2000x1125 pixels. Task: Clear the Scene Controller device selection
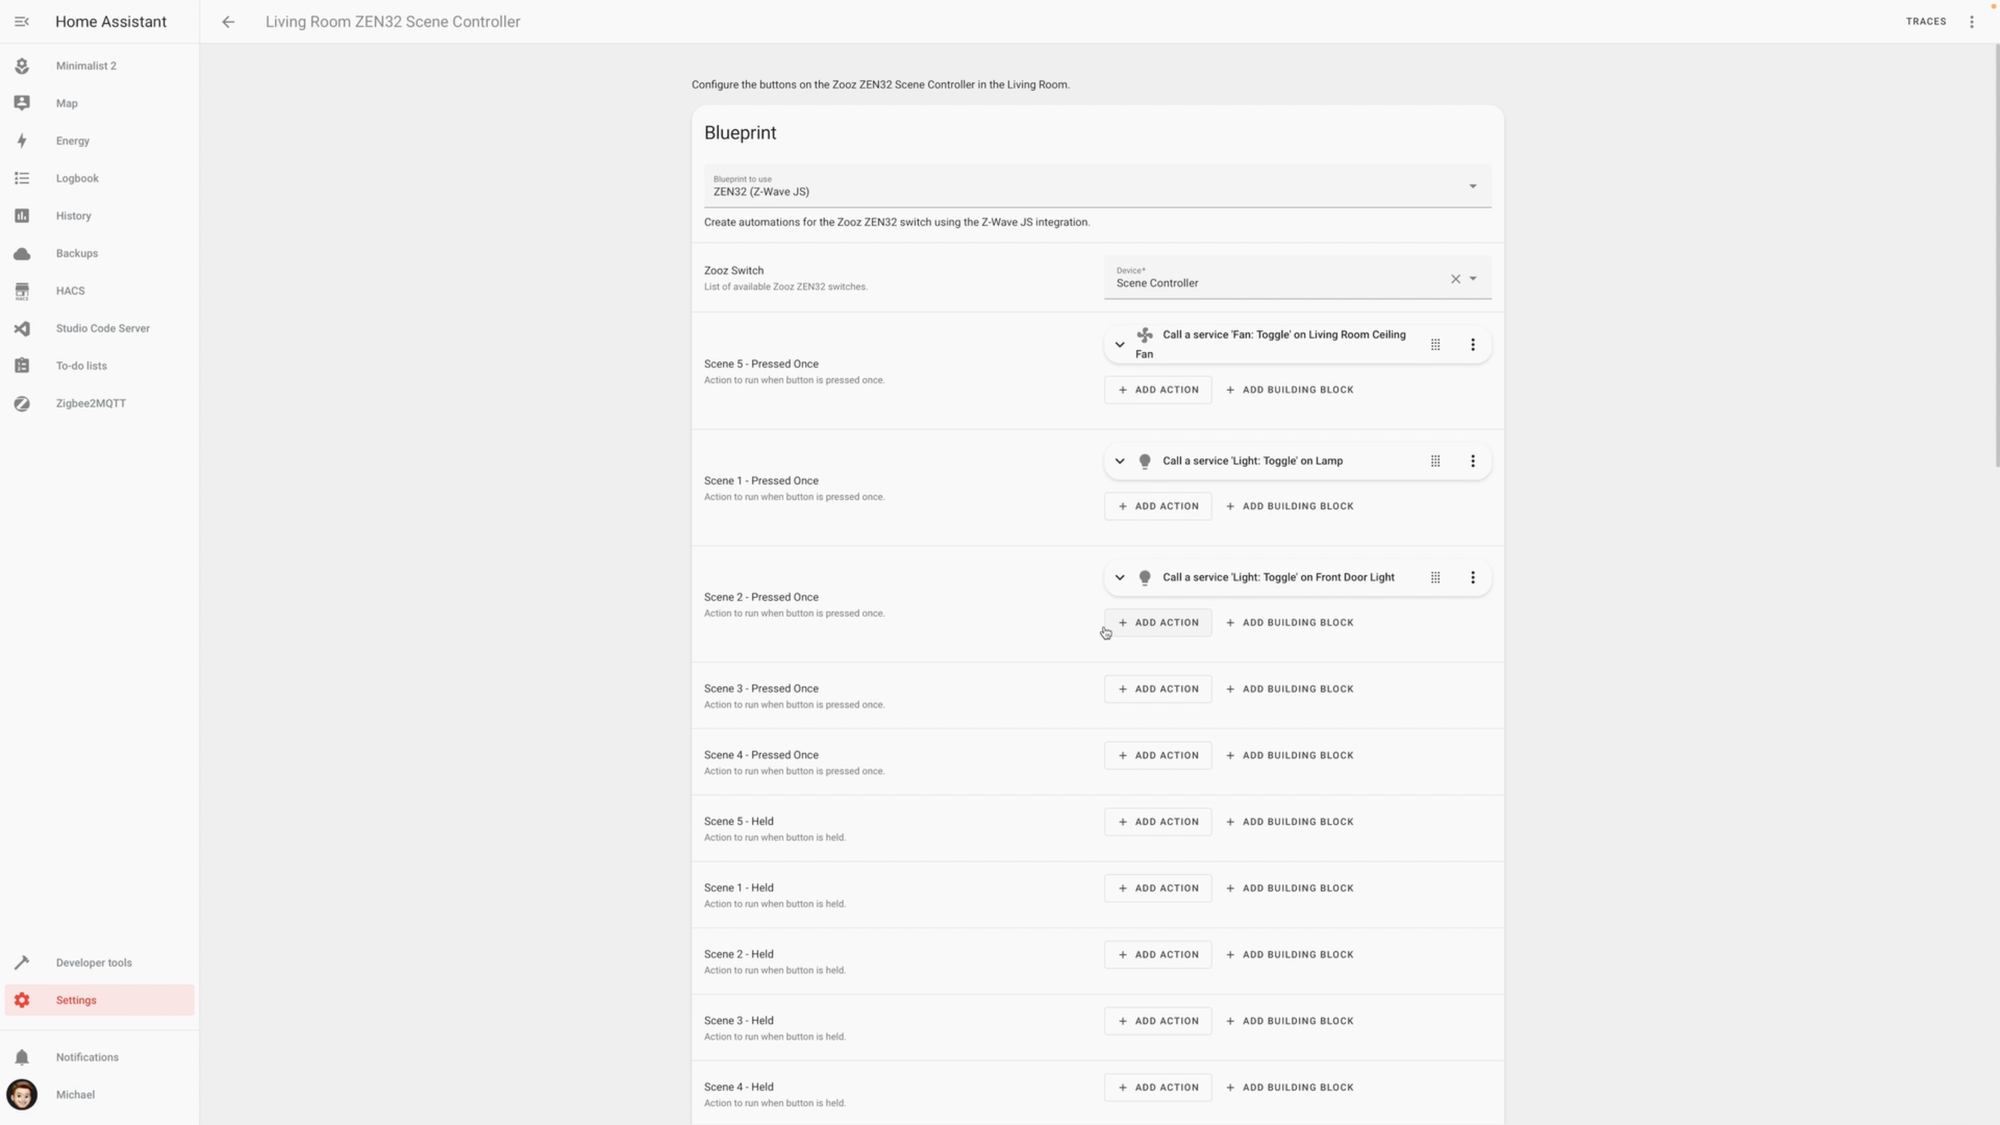(1455, 279)
